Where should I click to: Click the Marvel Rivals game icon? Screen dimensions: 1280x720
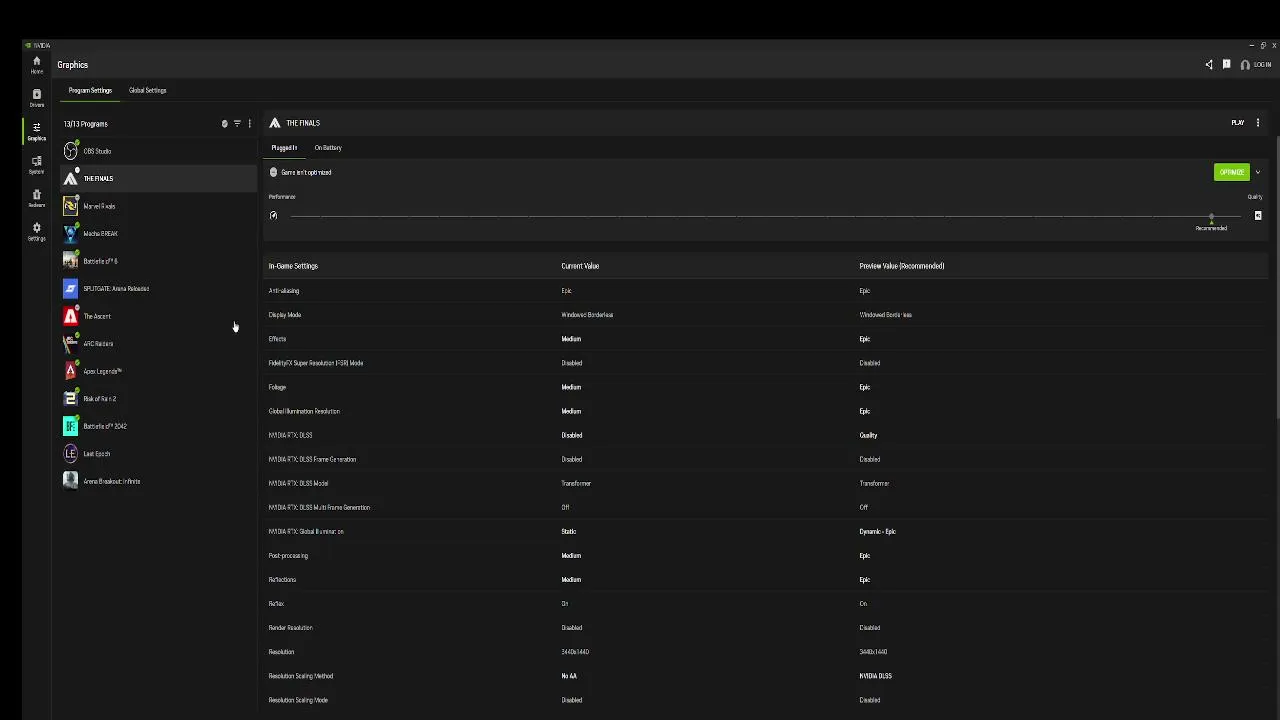pyautogui.click(x=70, y=206)
